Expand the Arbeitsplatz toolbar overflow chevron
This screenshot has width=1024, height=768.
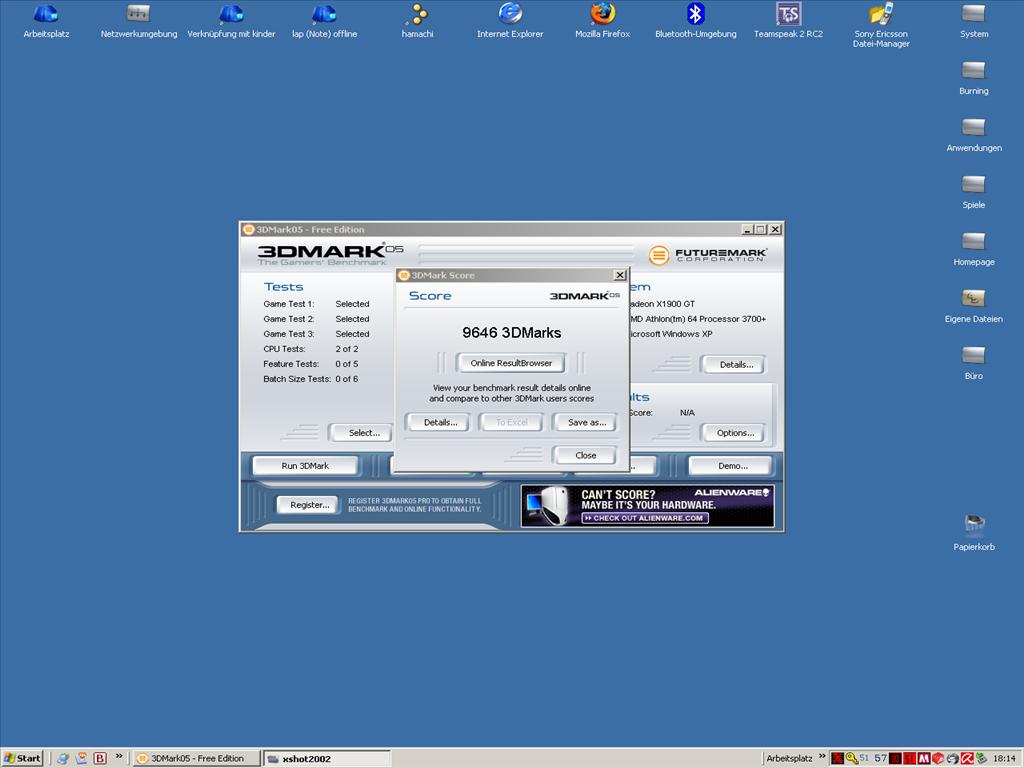tap(822, 756)
